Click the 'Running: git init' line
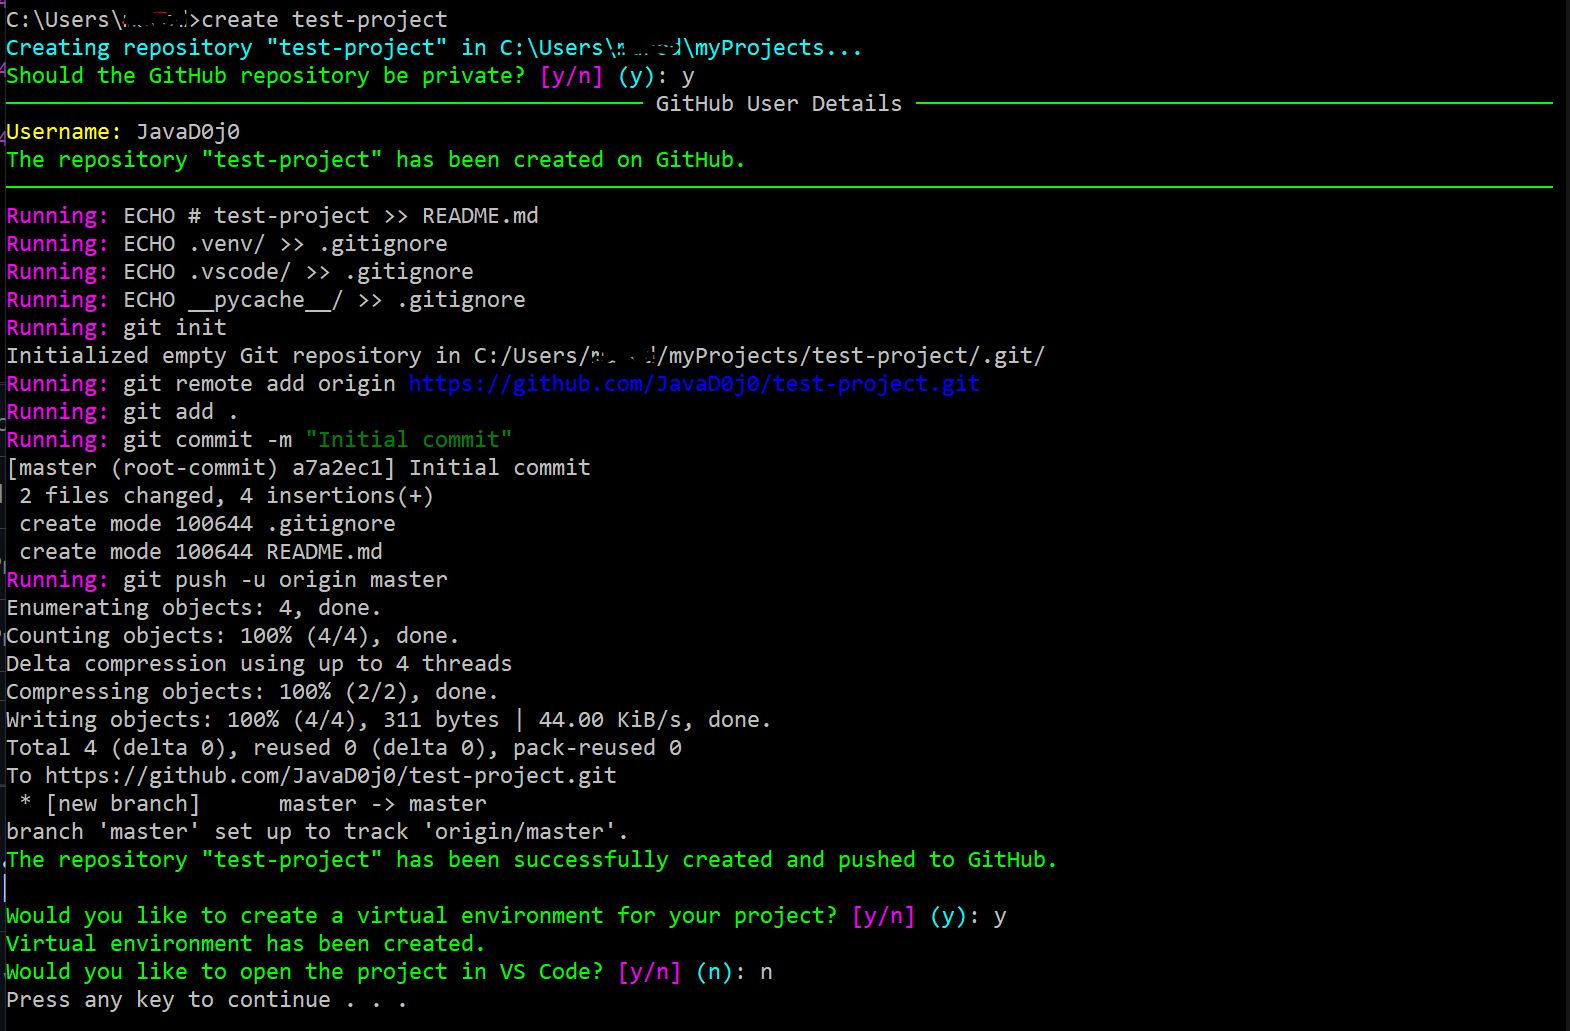Image resolution: width=1570 pixels, height=1031 pixels. point(117,328)
